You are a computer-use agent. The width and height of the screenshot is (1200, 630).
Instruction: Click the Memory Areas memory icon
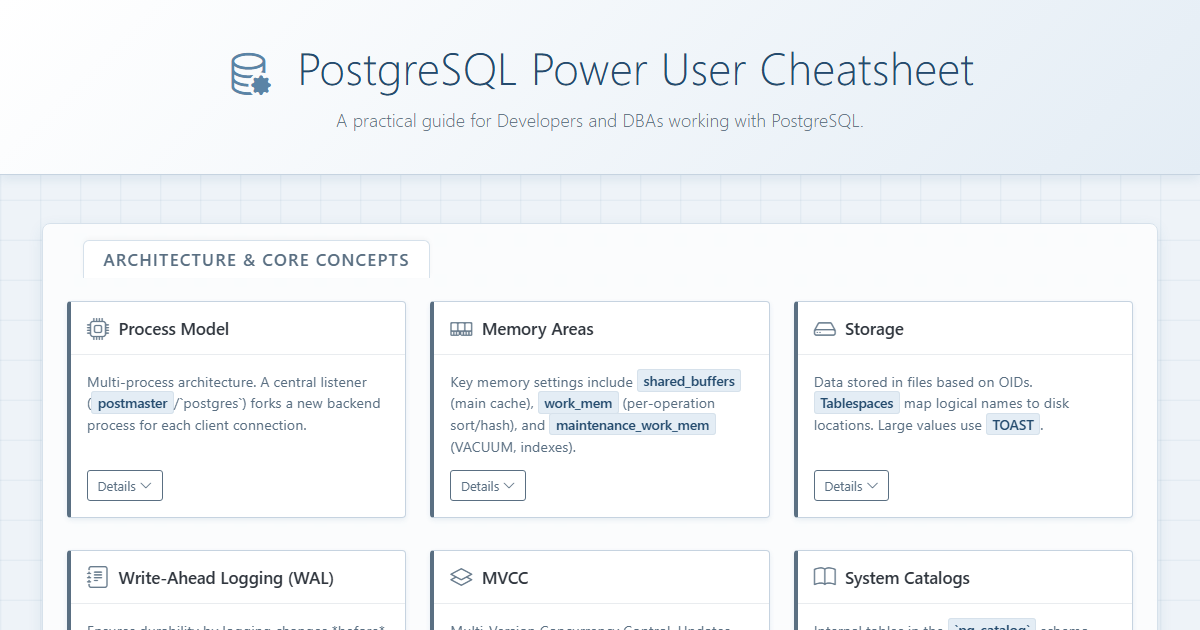[x=461, y=329]
